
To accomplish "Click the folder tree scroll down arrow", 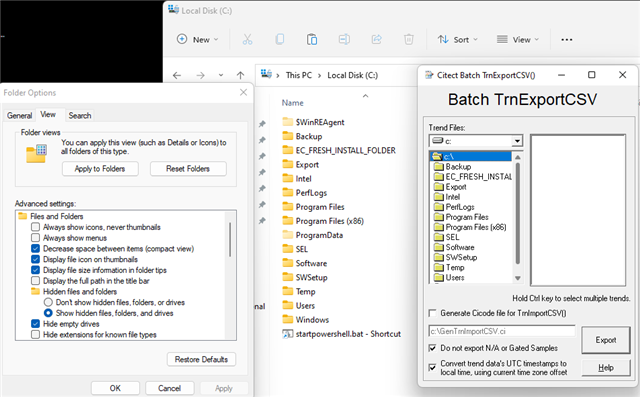I will (x=518, y=278).
